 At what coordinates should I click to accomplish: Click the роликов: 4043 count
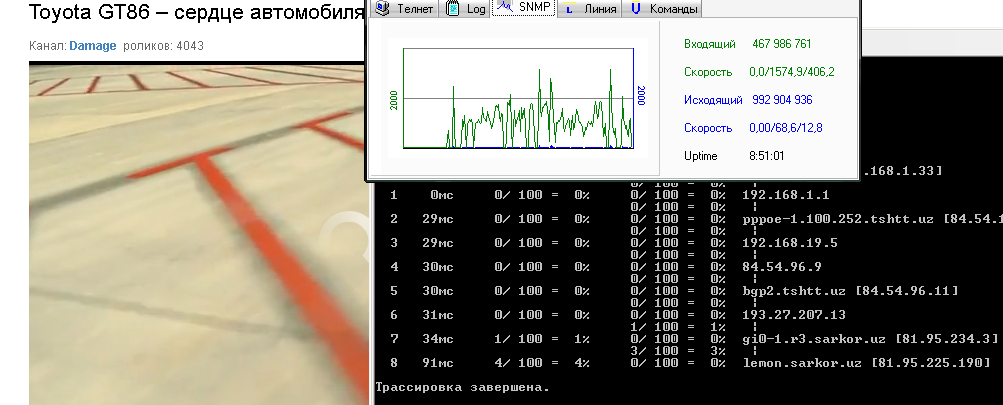click(x=163, y=46)
